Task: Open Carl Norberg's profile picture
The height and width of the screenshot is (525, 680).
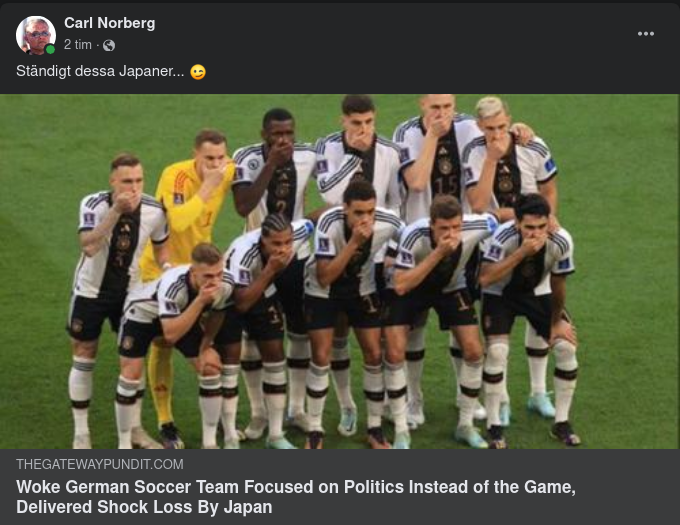Action: click(x=36, y=35)
